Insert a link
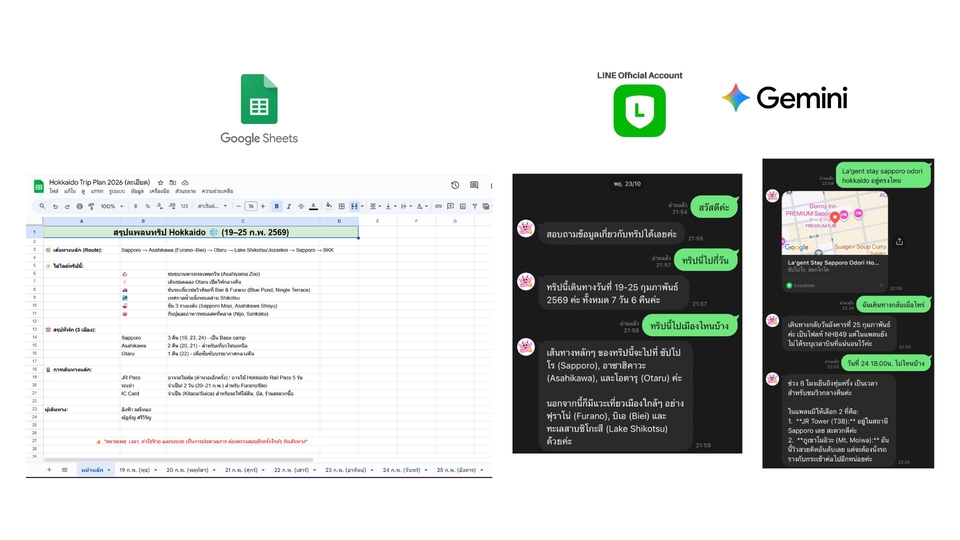Screen dimensions: 960x540 [438, 206]
